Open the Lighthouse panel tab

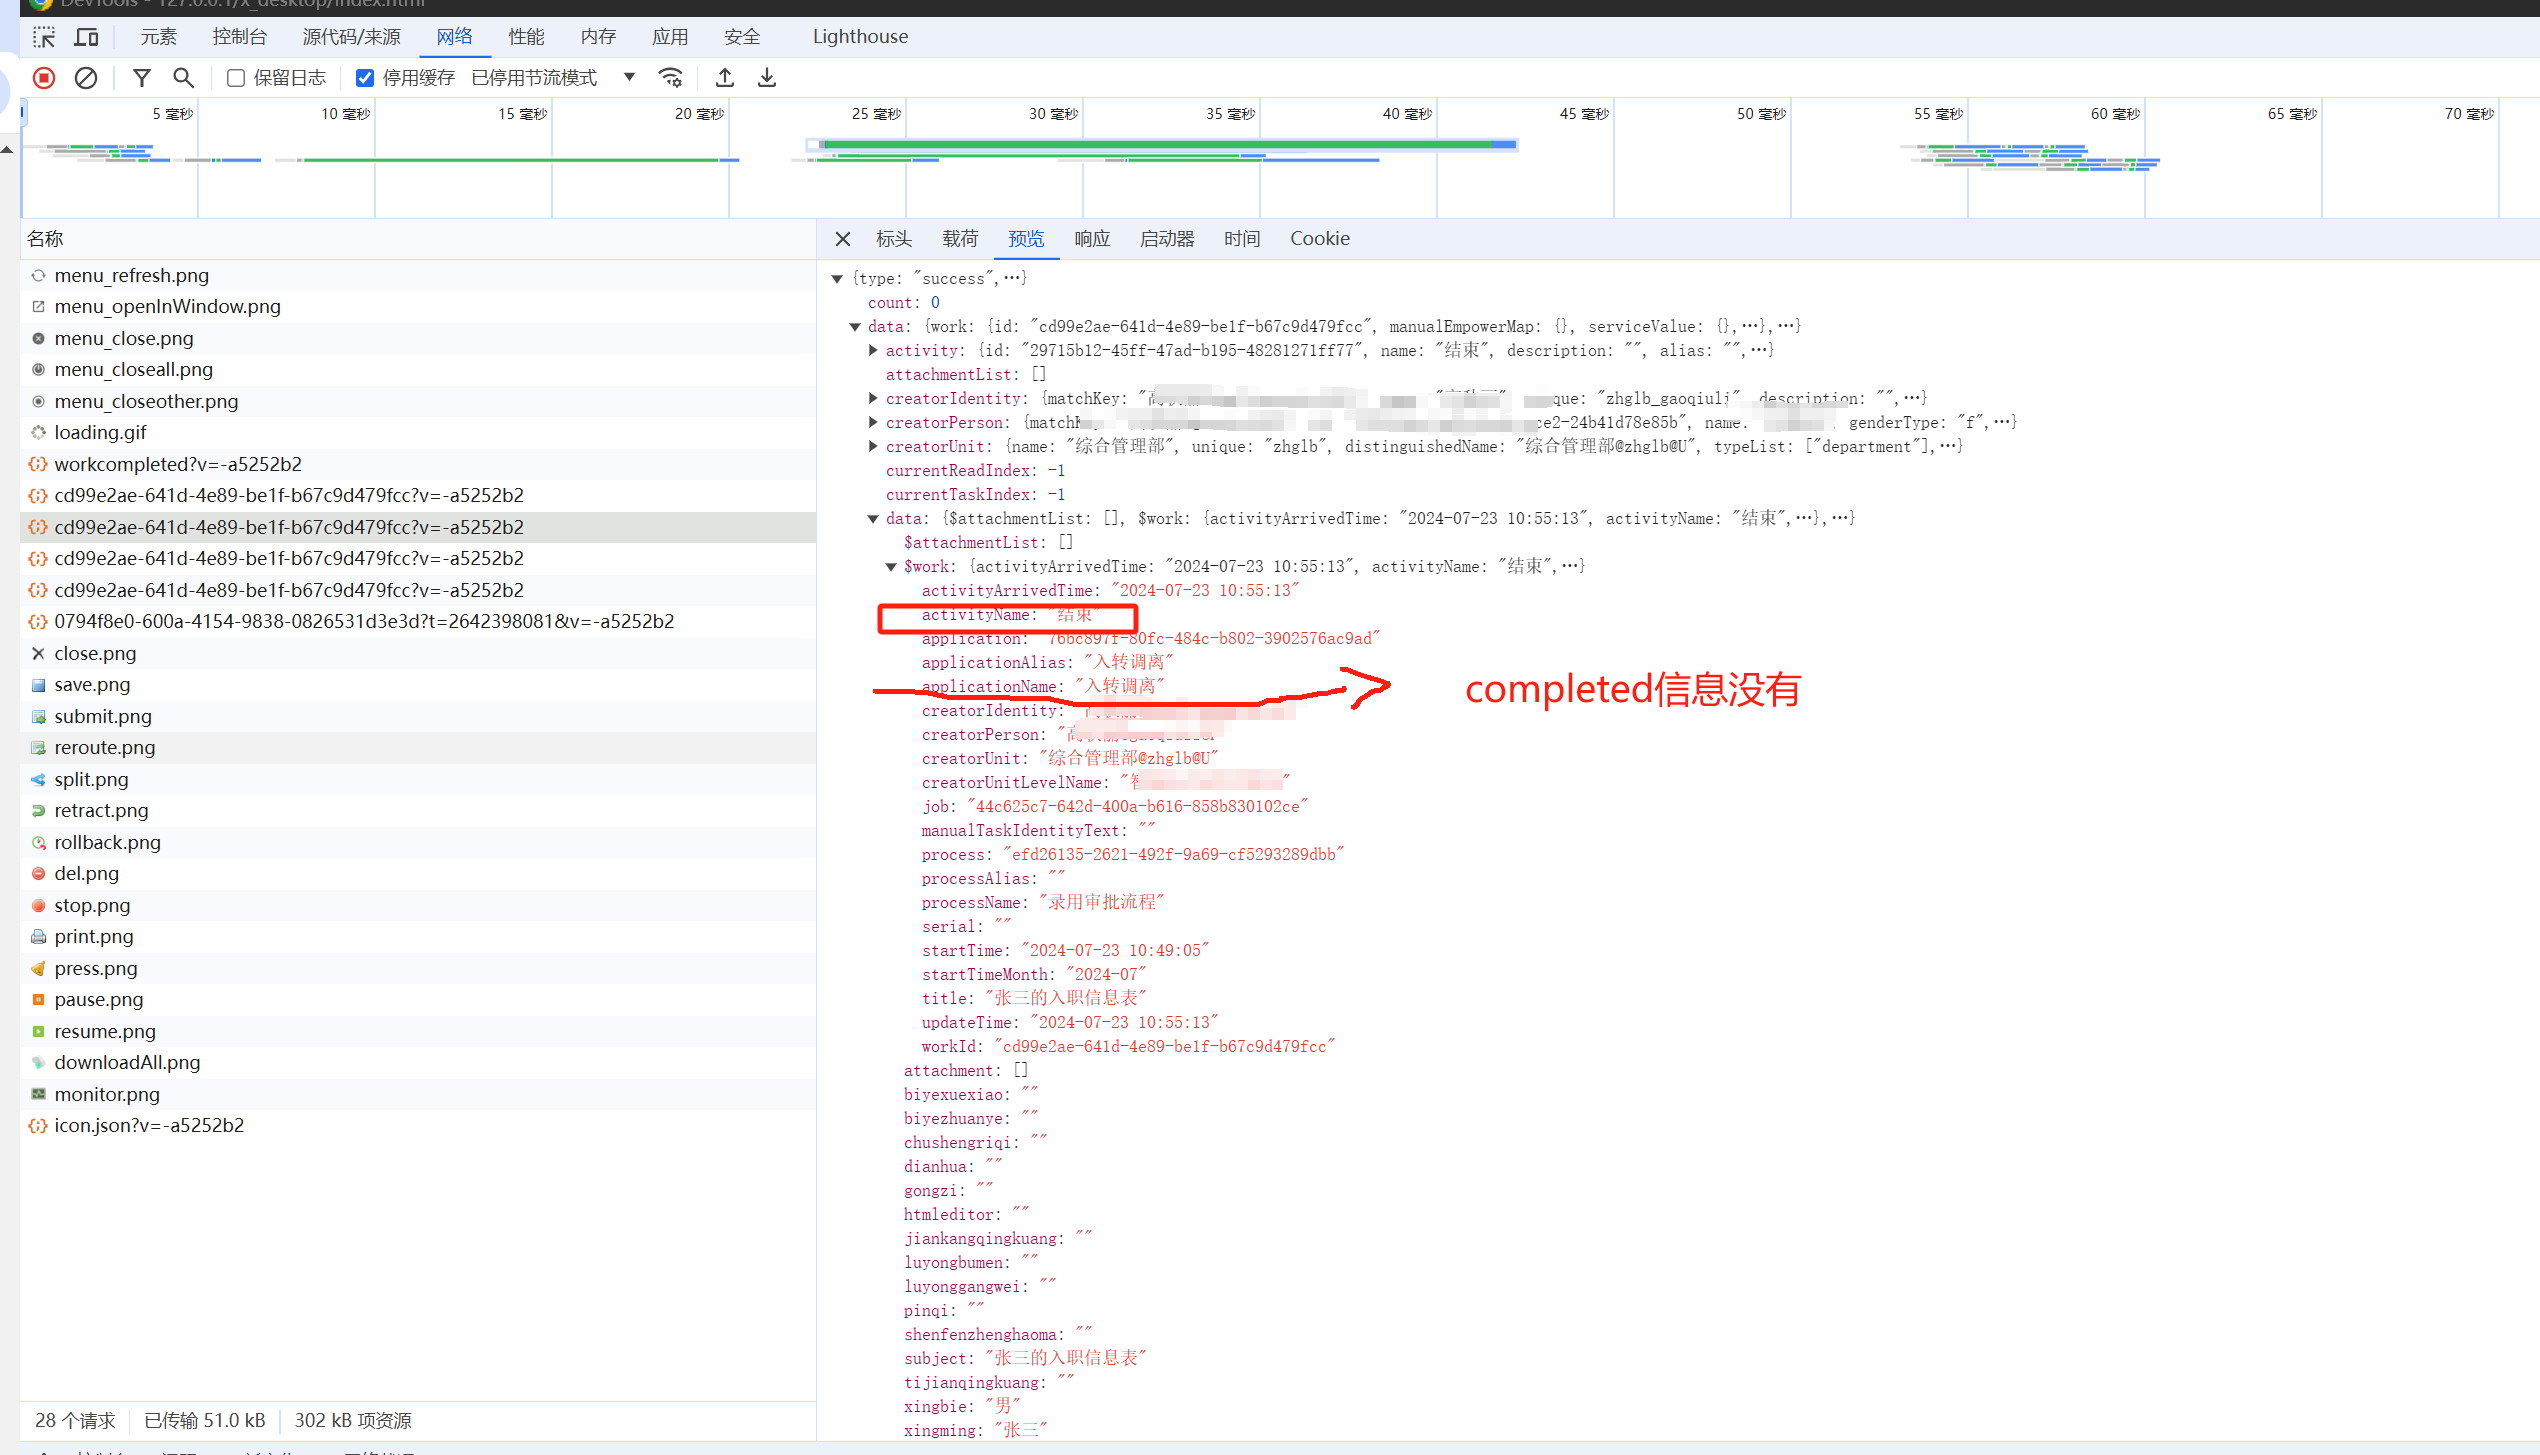pos(860,37)
